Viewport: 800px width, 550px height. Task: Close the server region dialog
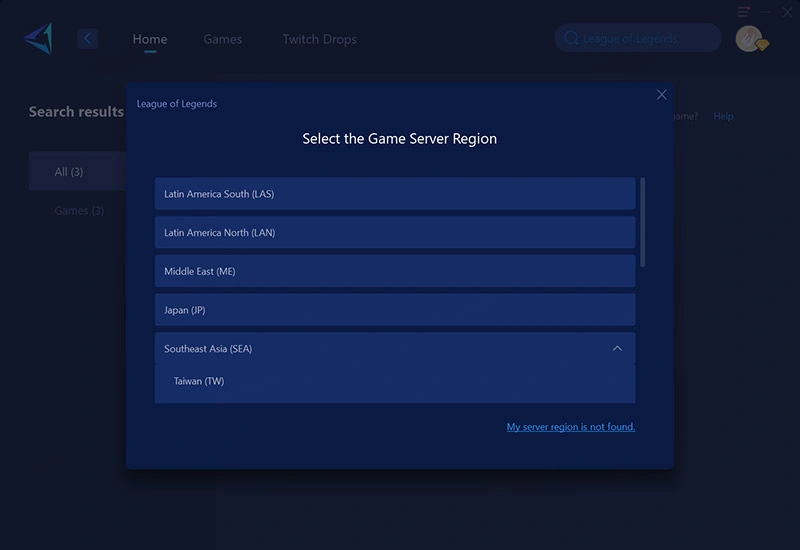[662, 94]
